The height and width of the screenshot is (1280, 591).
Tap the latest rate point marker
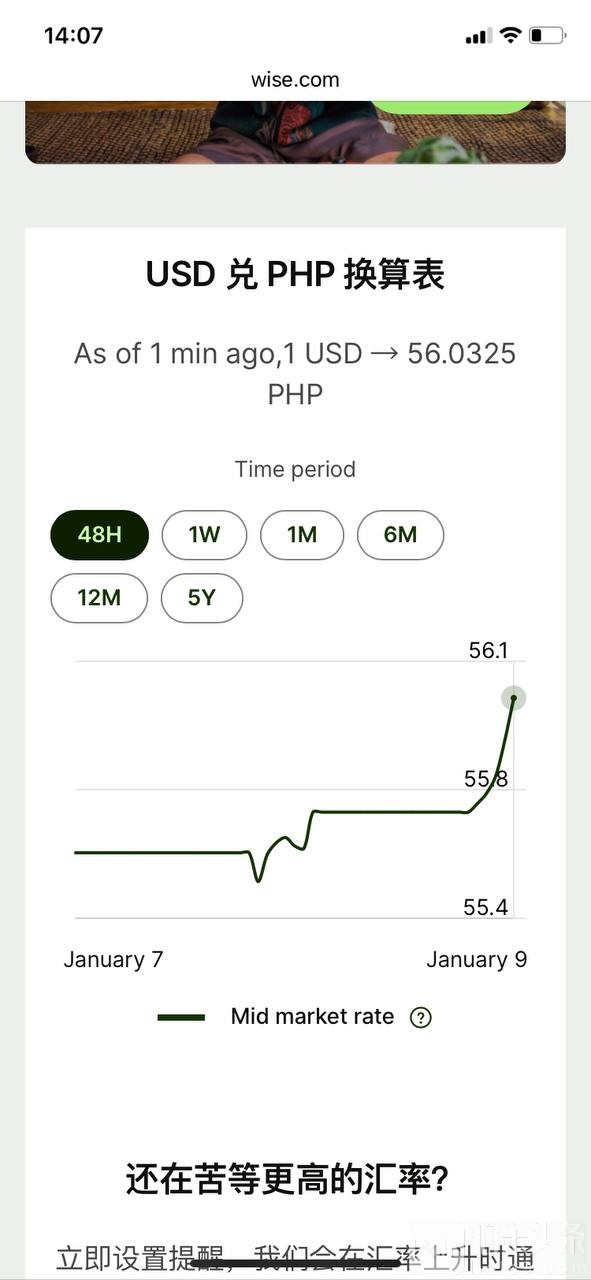tap(514, 698)
